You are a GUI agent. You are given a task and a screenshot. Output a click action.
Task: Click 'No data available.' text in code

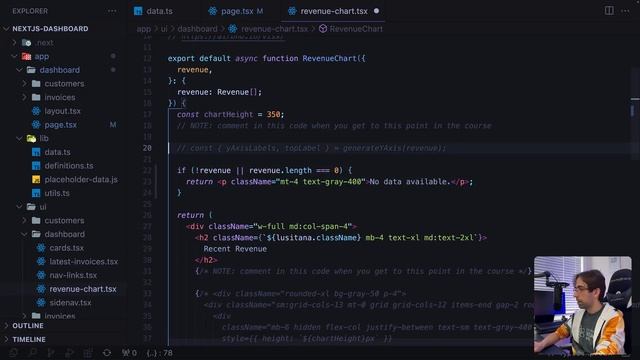pyautogui.click(x=410, y=182)
